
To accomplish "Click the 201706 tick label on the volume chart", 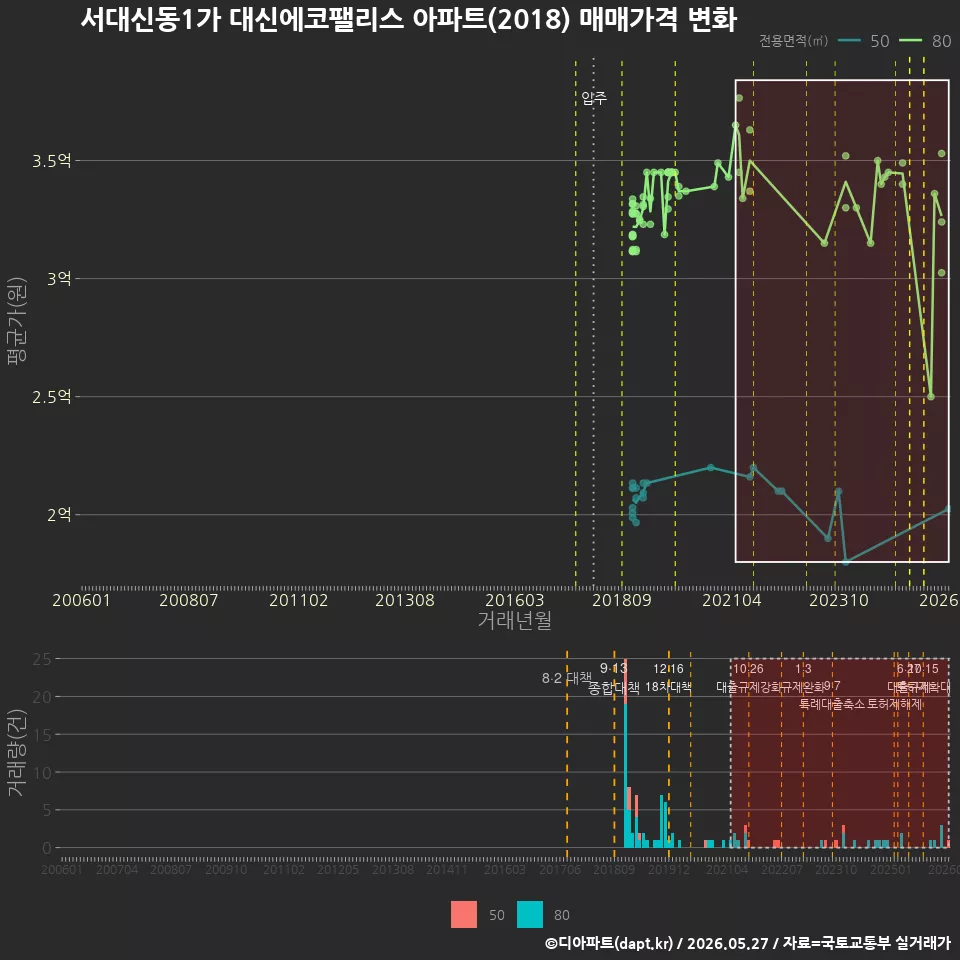I will point(560,869).
